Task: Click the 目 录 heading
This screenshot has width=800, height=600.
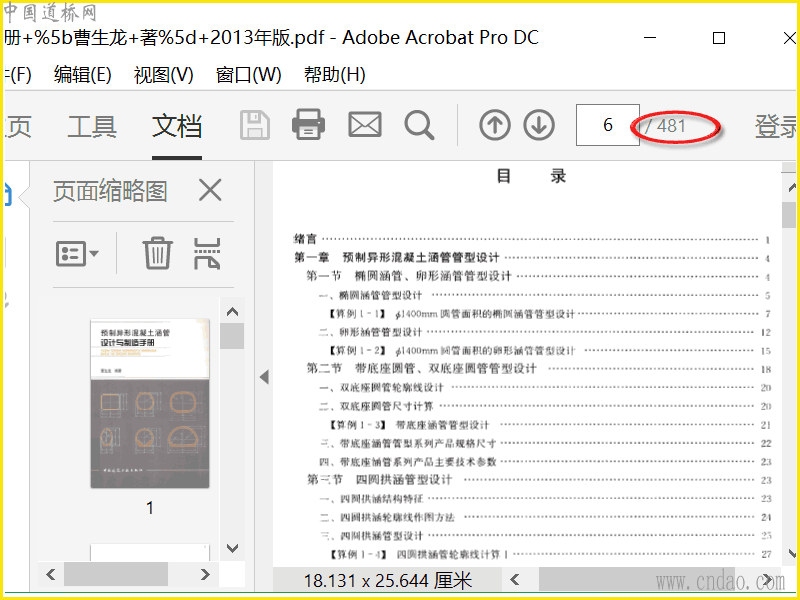Action: pos(531,176)
